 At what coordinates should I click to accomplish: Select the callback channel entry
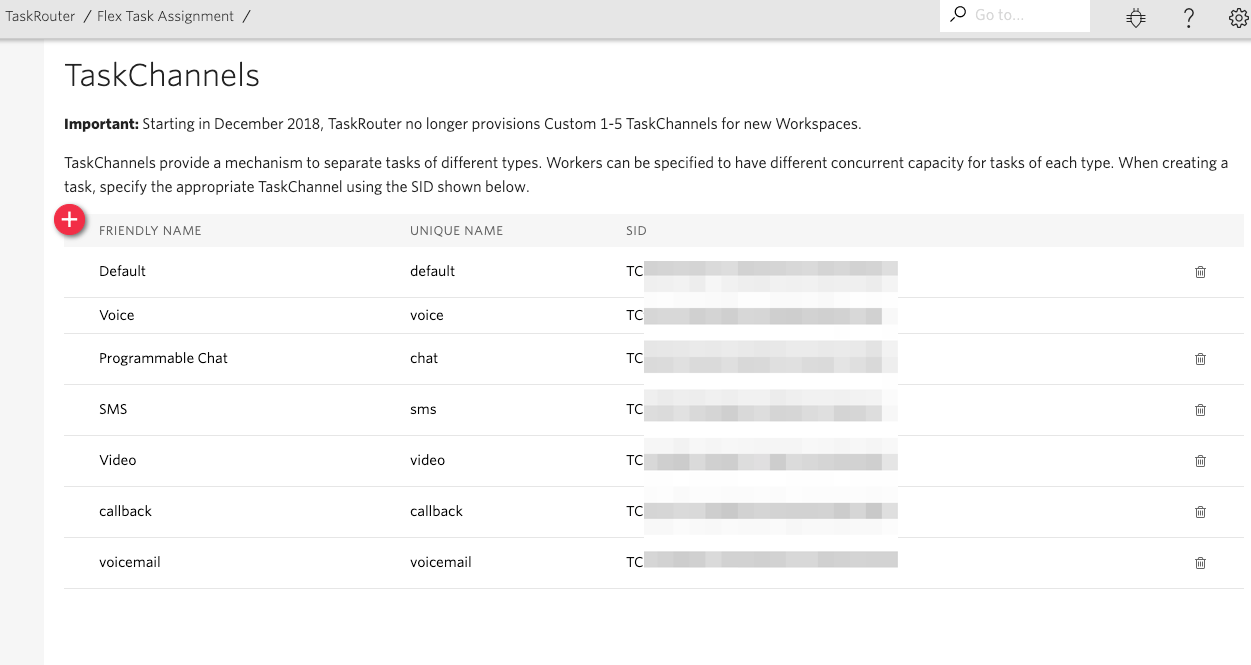pyautogui.click(x=125, y=511)
